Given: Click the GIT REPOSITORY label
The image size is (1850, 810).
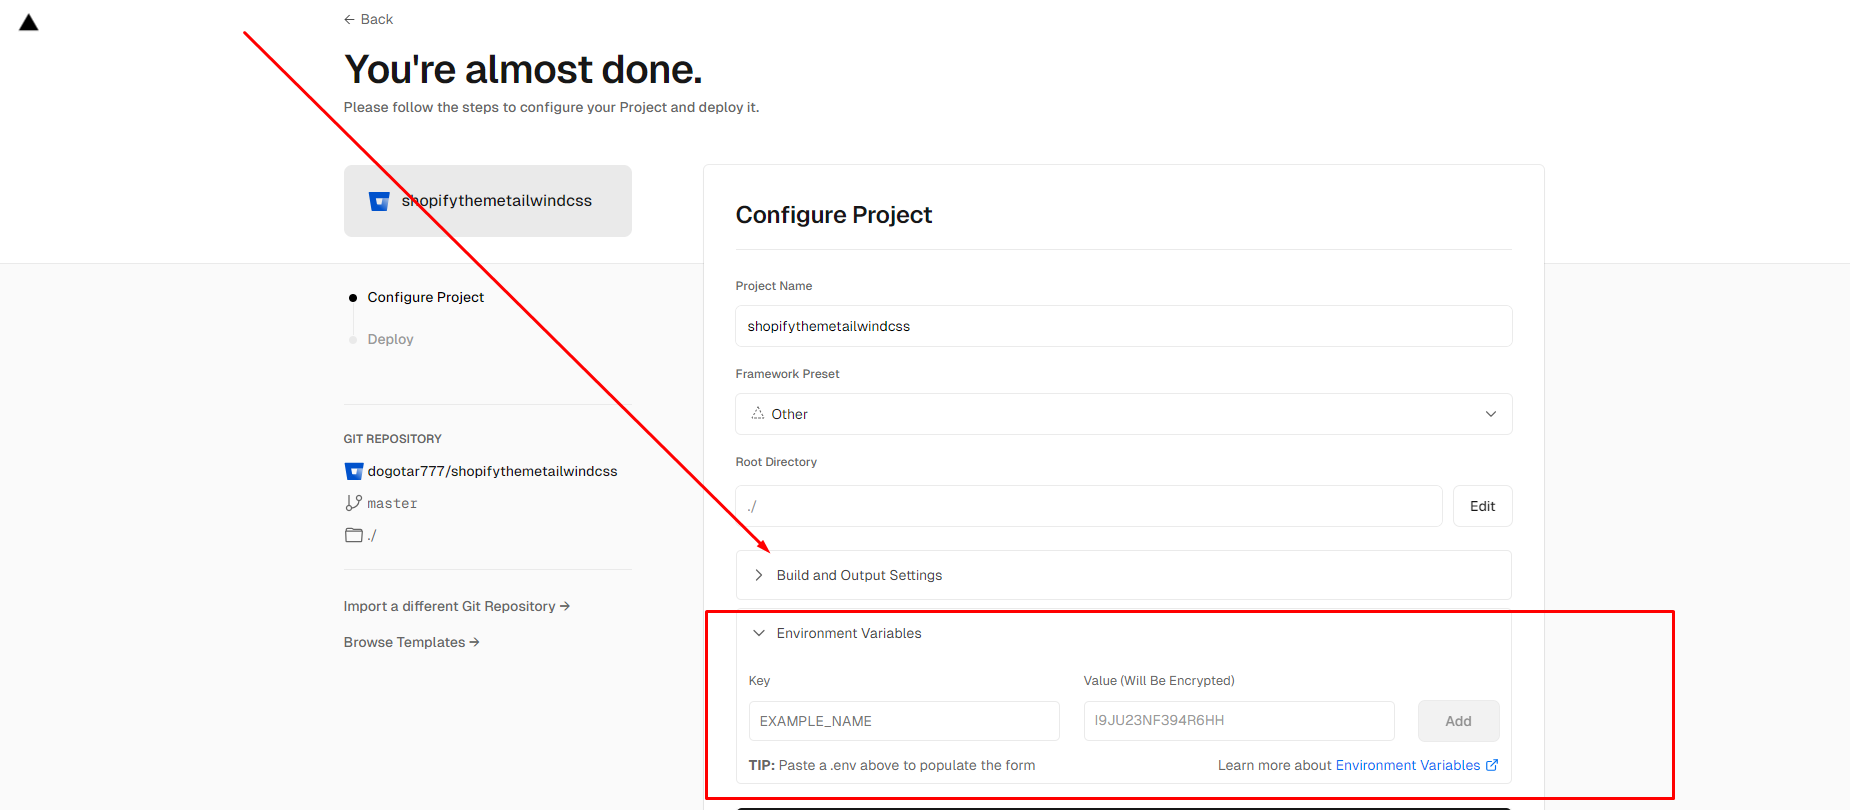Looking at the screenshot, I should pos(392,439).
